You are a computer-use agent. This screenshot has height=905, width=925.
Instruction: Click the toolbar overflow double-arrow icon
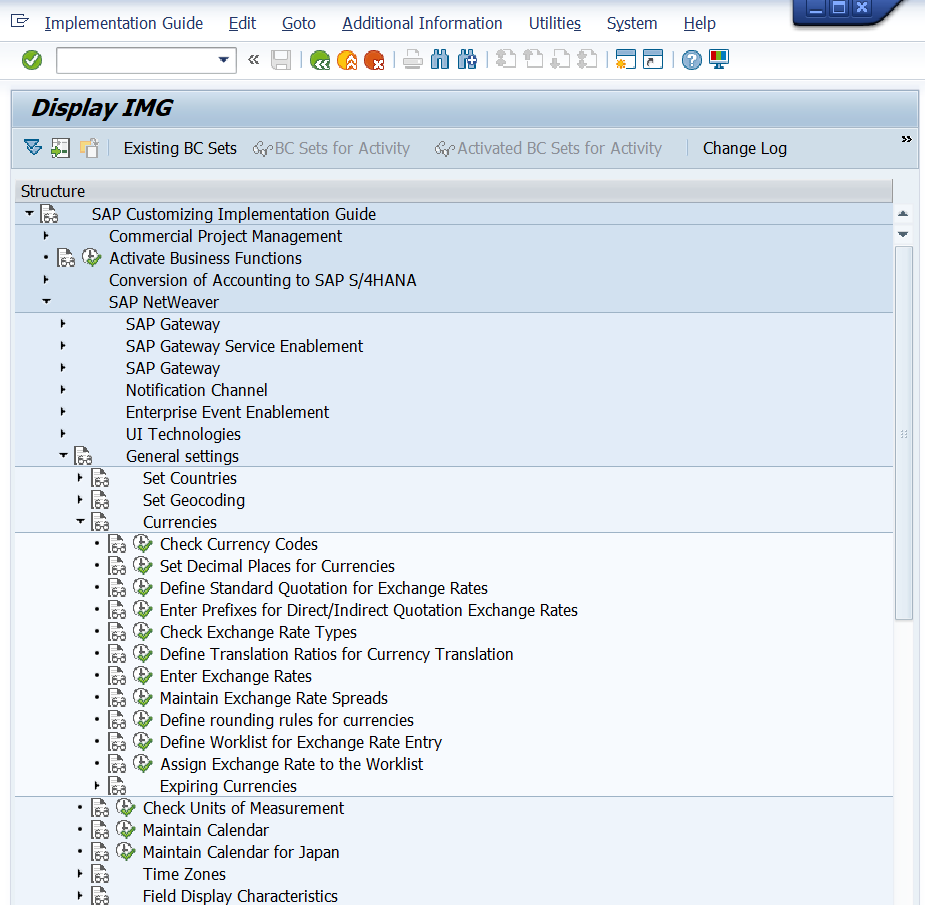point(906,139)
